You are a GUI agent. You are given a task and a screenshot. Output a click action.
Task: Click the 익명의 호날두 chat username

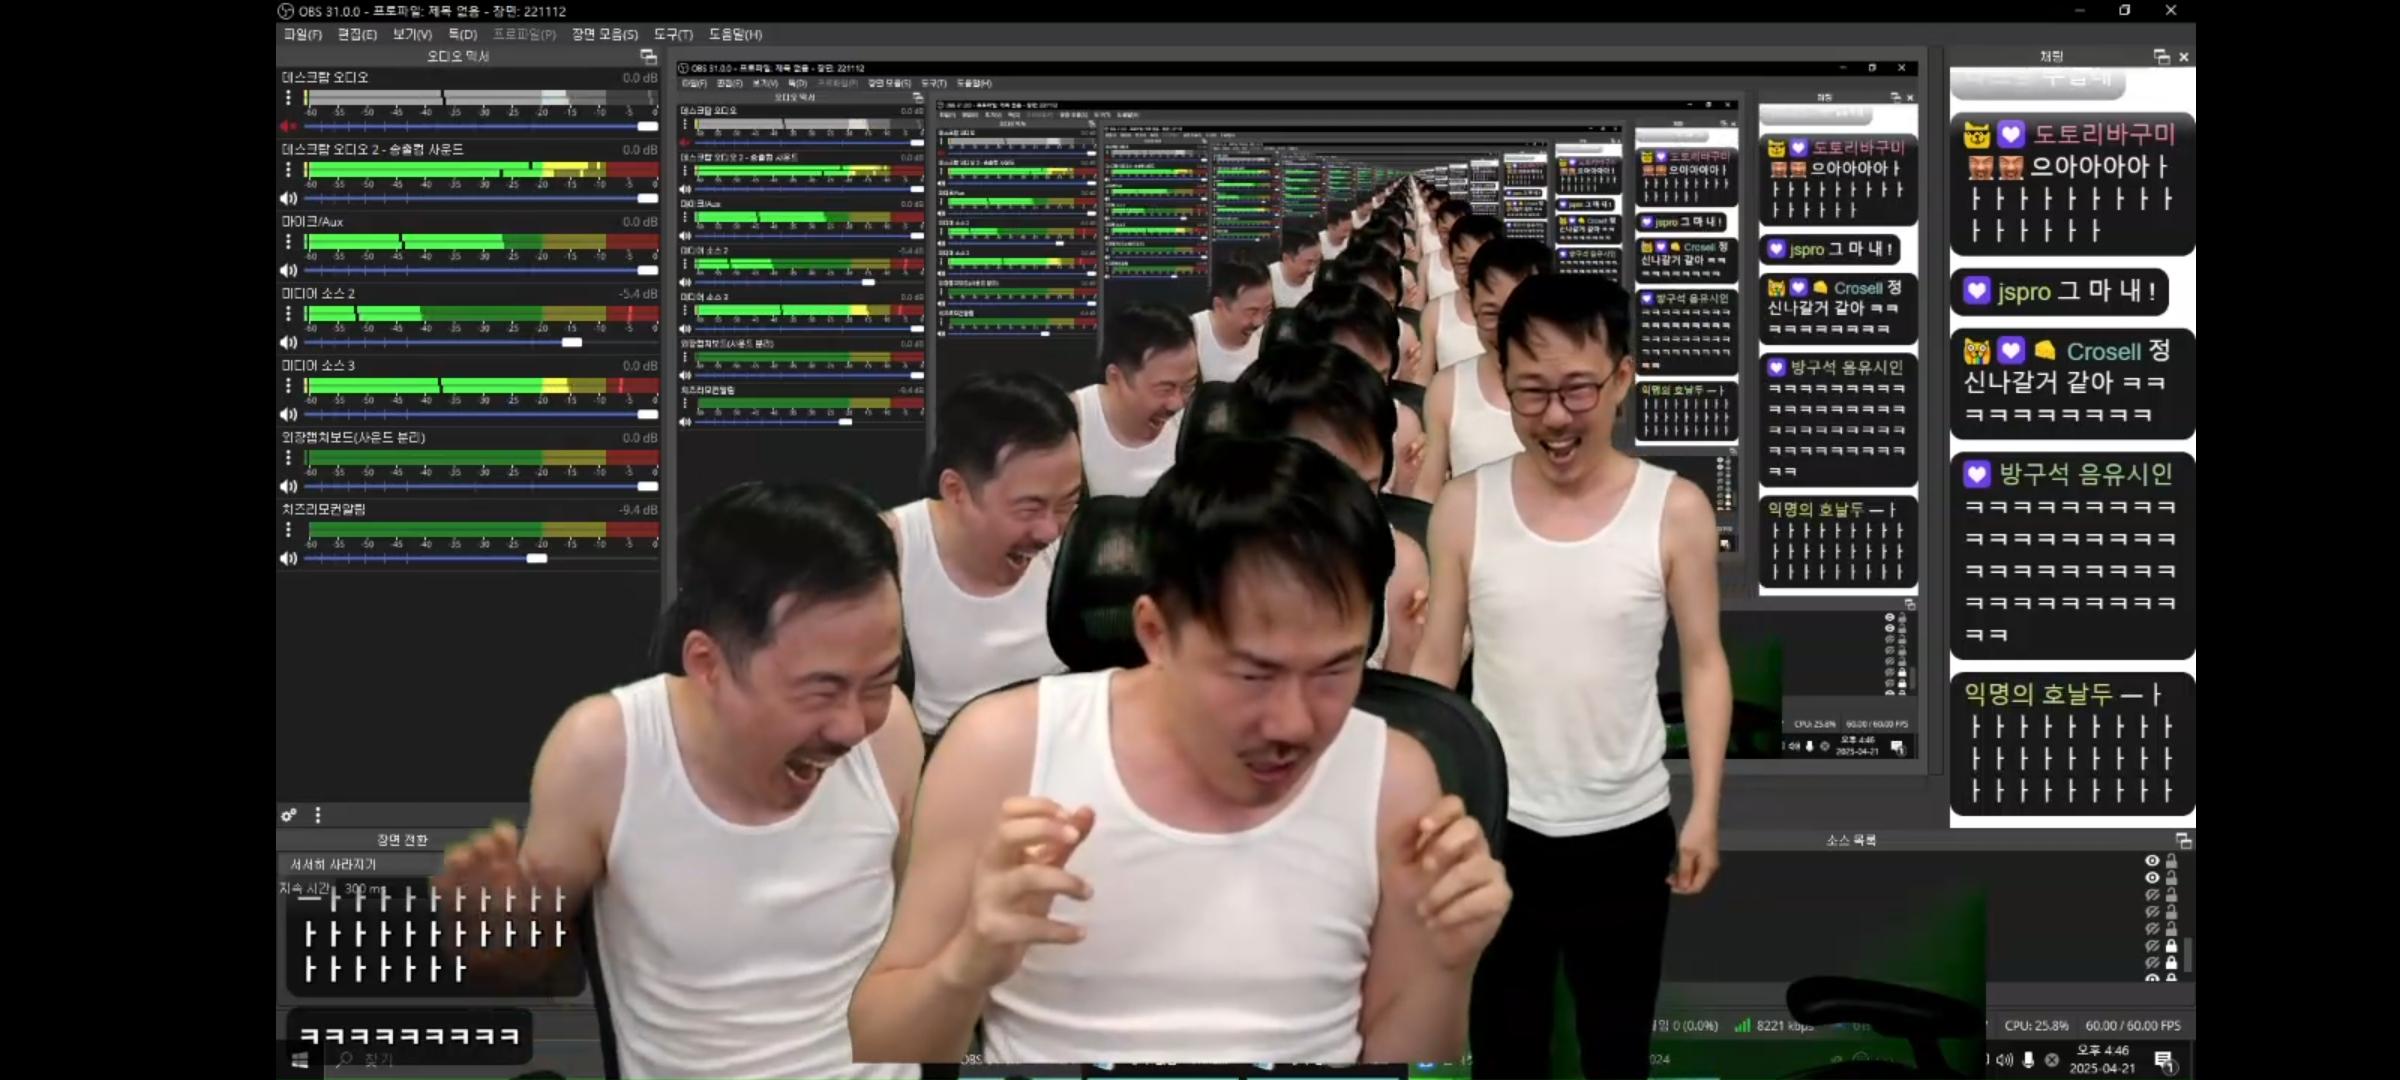pyautogui.click(x=2038, y=694)
